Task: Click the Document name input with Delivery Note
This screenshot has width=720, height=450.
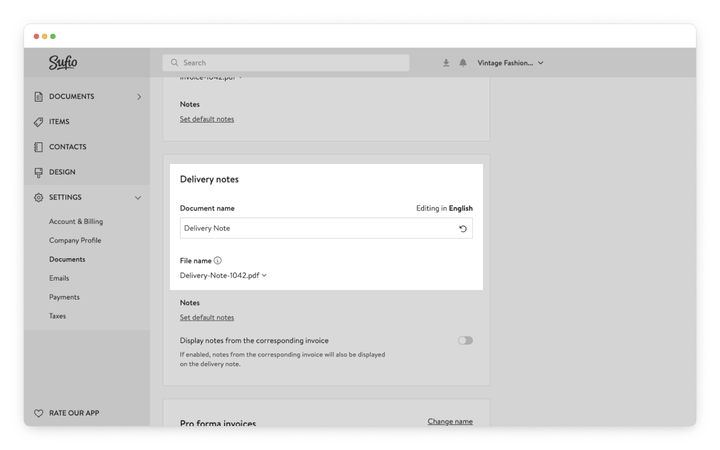Action: 326,228
